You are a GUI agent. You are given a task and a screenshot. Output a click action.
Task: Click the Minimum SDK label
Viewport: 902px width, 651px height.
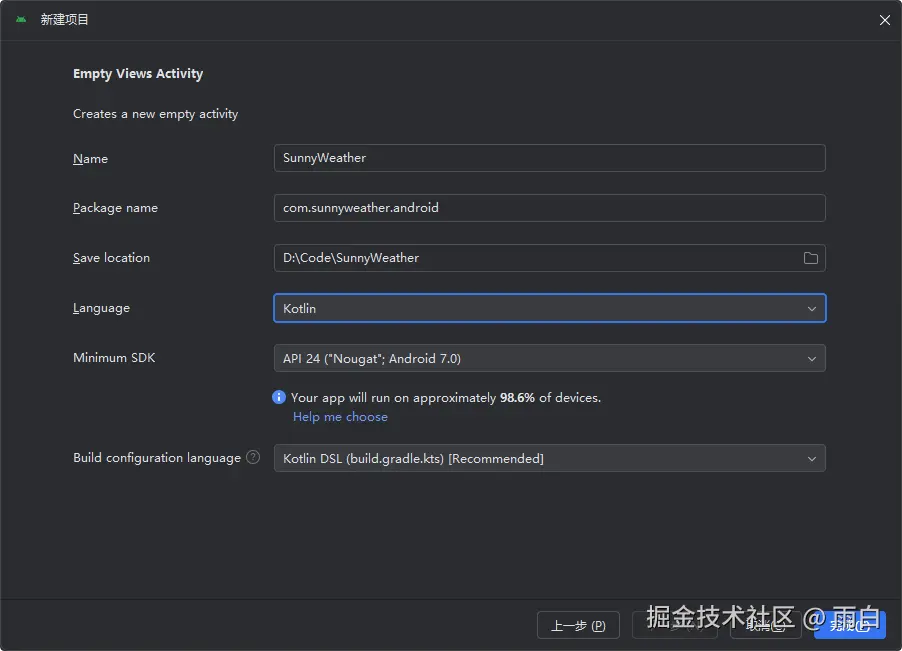tap(114, 357)
